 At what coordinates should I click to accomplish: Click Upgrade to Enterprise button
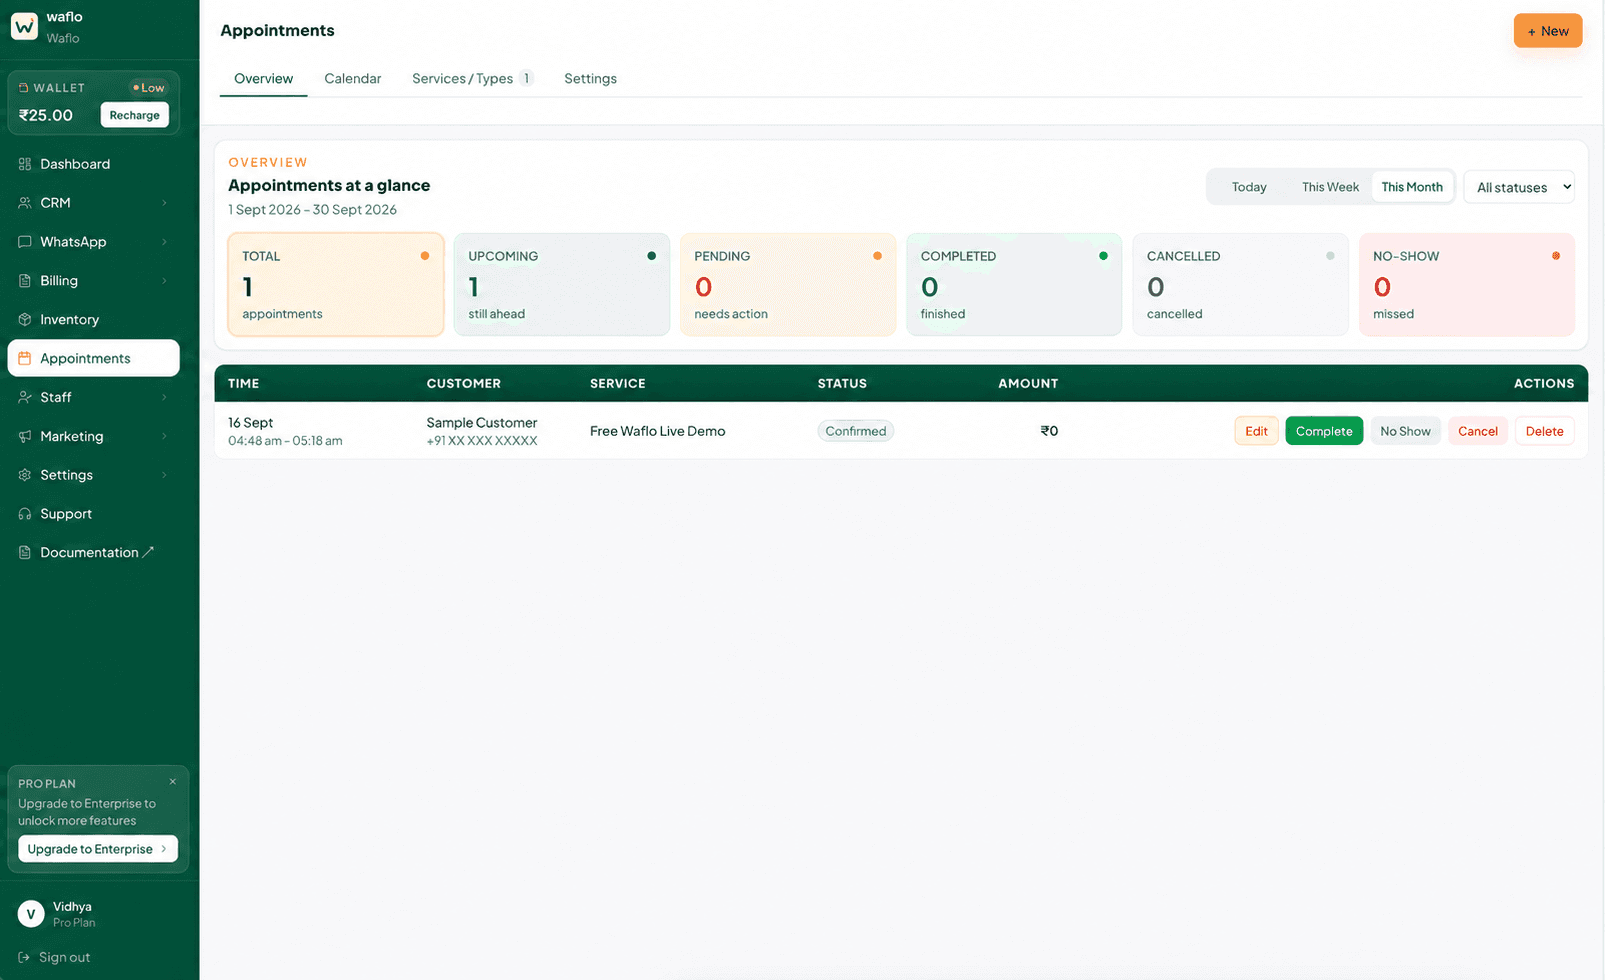[x=98, y=849]
